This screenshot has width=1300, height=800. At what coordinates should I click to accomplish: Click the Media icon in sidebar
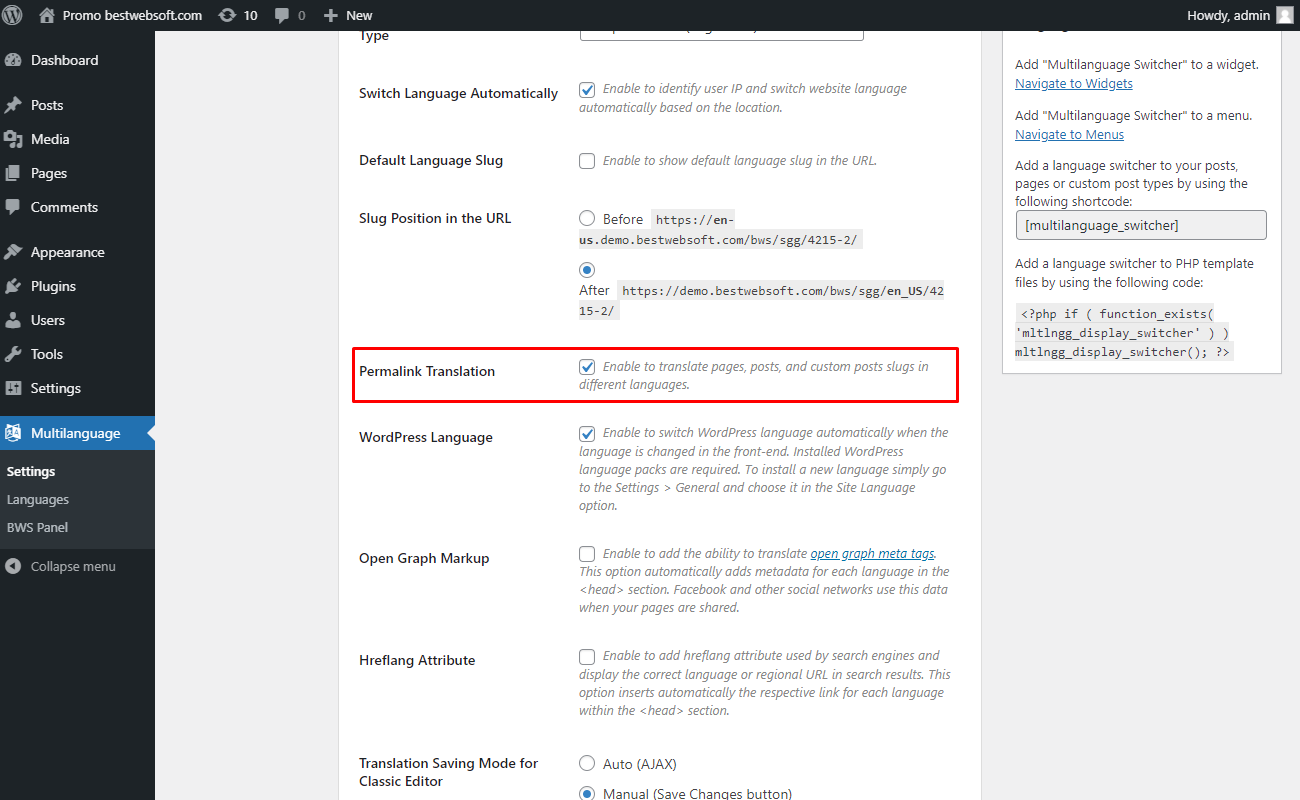coord(13,139)
